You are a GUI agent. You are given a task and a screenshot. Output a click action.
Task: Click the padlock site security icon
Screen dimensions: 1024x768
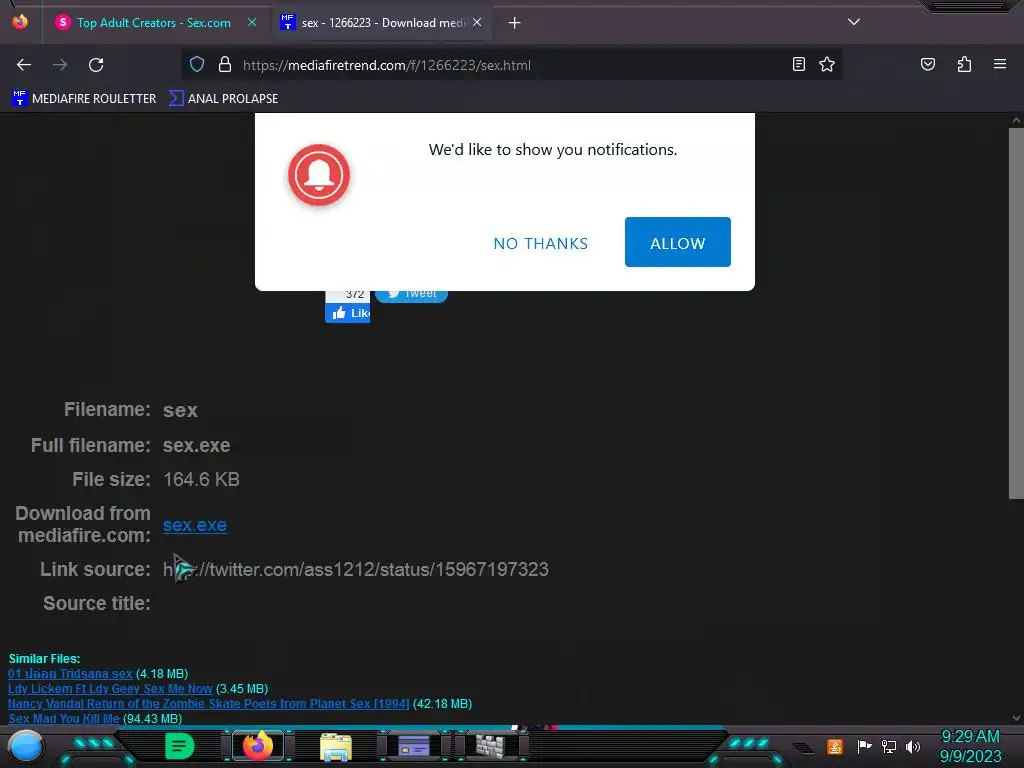click(225, 65)
